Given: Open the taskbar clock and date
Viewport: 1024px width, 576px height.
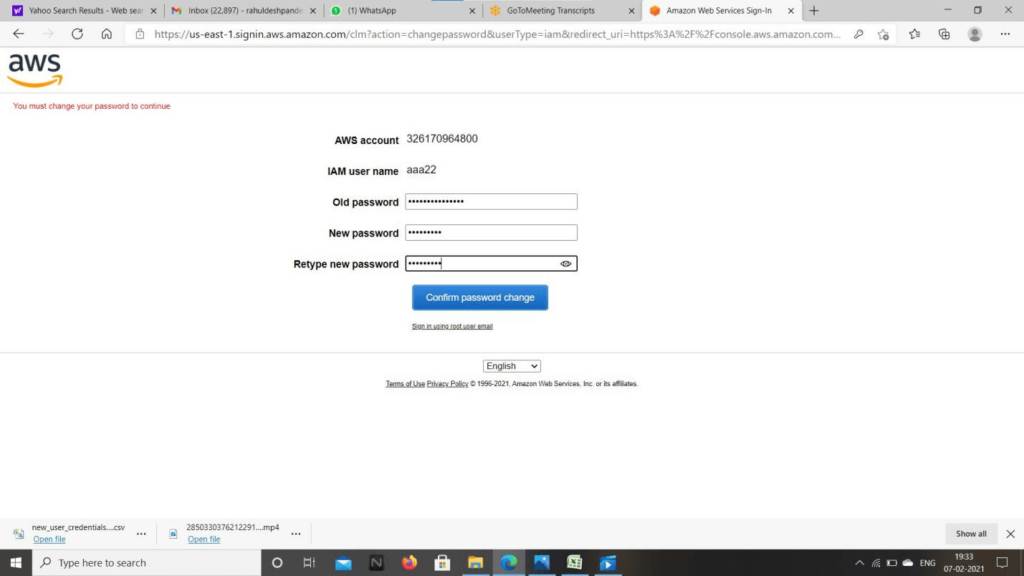Looking at the screenshot, I should point(964,562).
